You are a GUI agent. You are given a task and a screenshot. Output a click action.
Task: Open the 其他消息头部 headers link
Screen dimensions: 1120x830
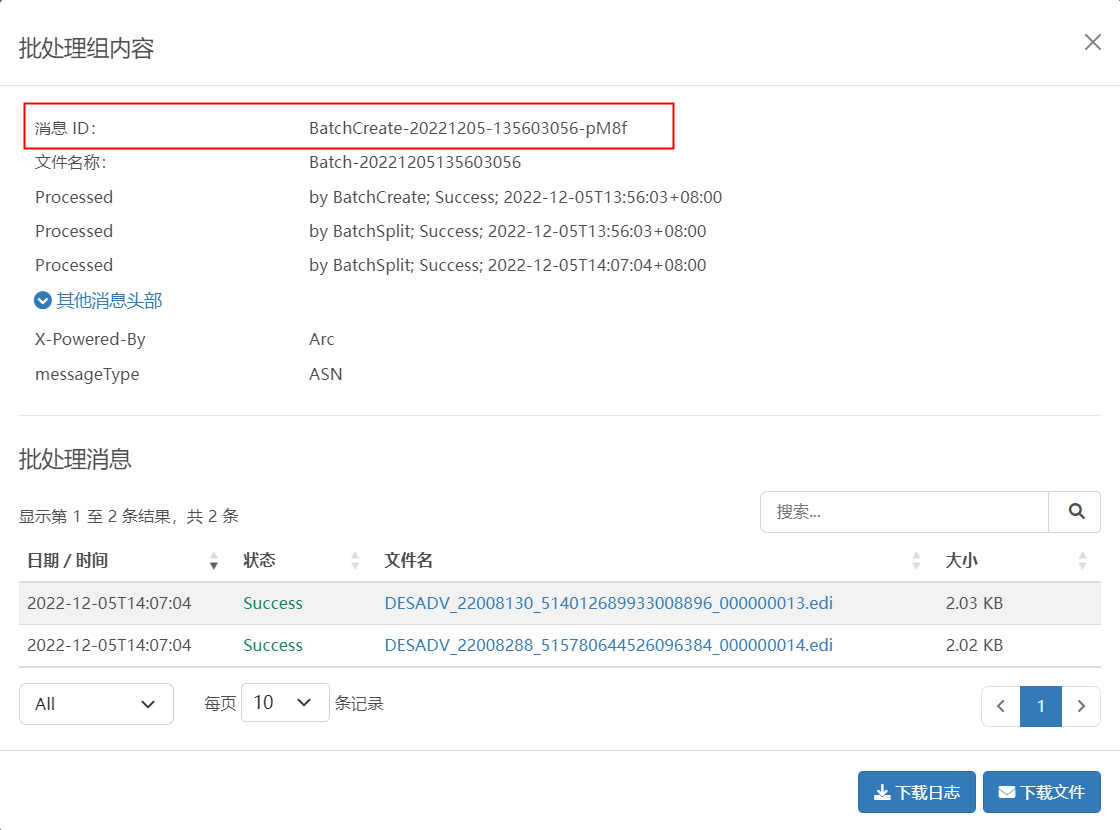[109, 301]
